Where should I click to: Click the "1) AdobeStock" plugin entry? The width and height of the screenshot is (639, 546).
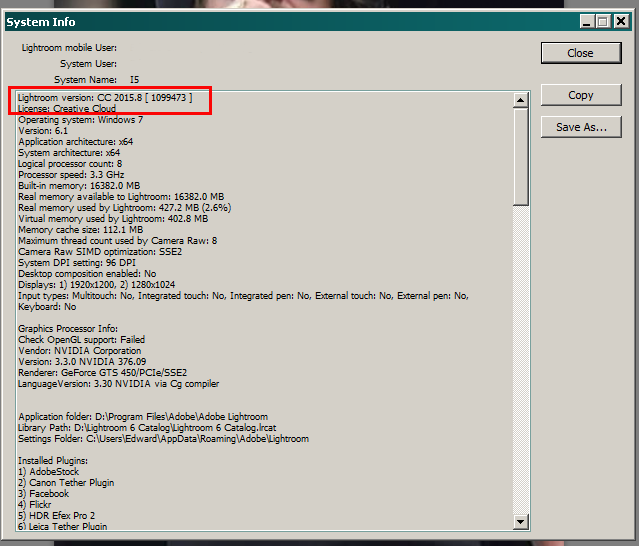point(48,472)
